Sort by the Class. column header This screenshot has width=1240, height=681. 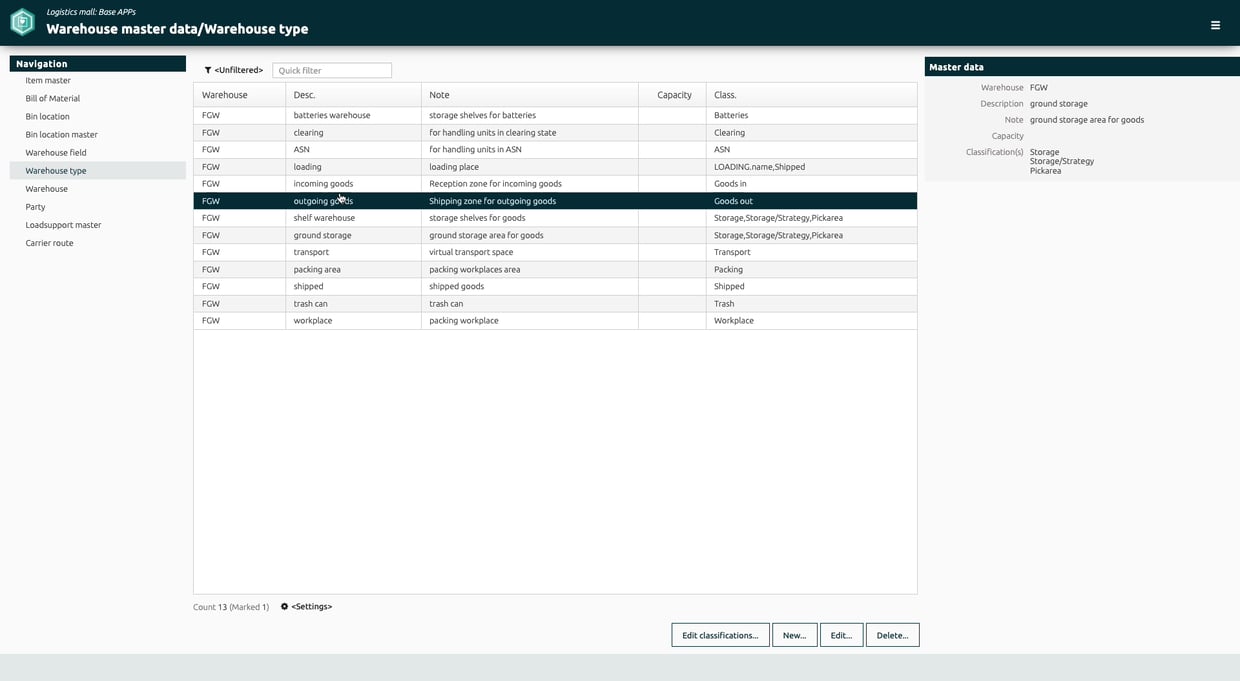[811, 95]
